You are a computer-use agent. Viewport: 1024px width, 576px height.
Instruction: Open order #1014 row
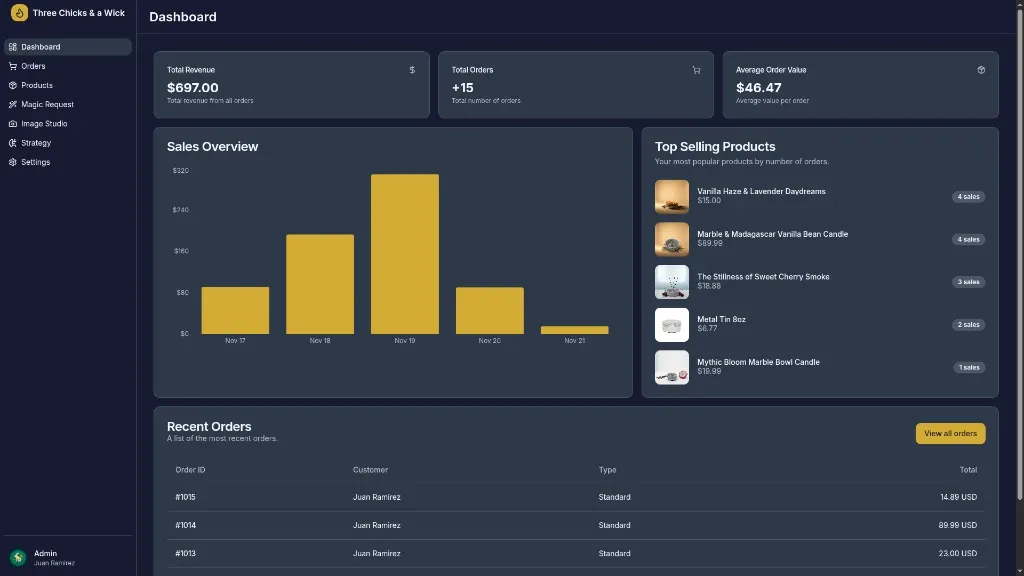tap(185, 525)
